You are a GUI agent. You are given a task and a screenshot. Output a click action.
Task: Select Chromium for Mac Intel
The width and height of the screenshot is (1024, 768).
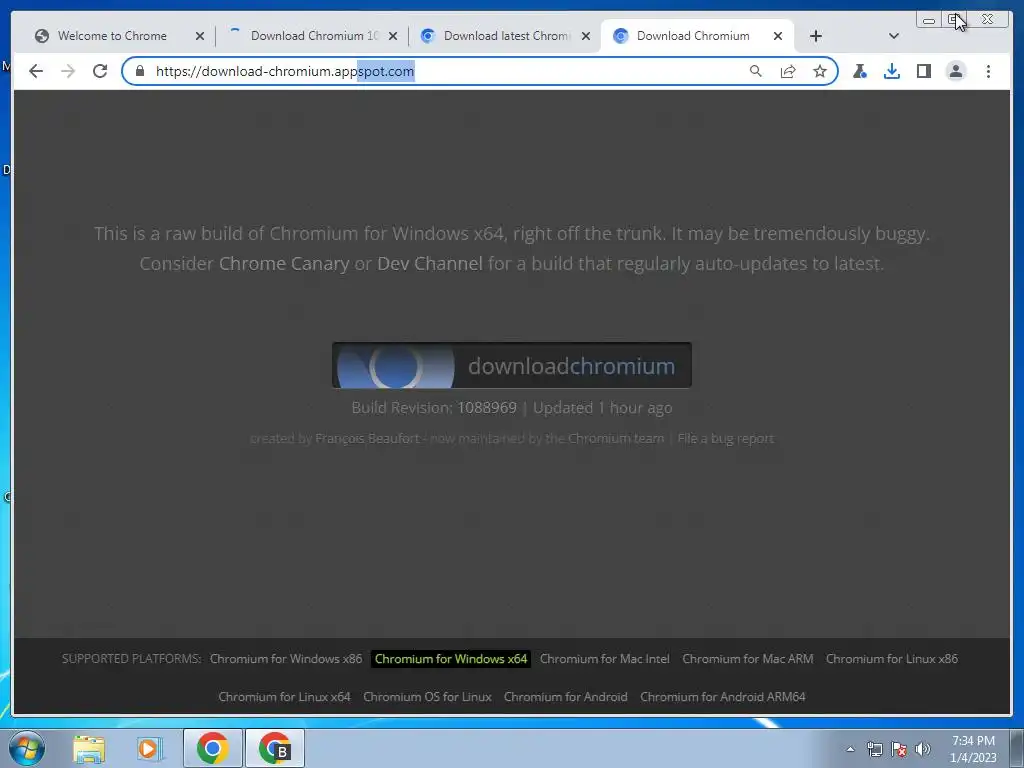[x=605, y=659]
